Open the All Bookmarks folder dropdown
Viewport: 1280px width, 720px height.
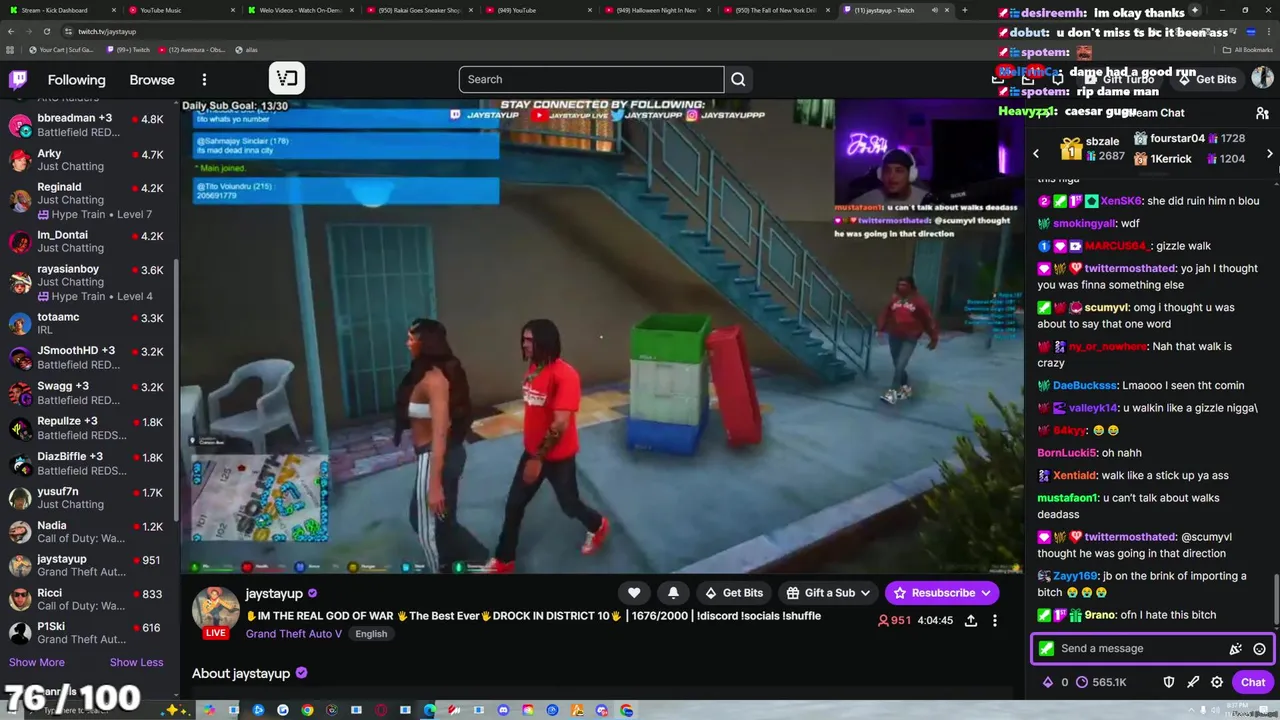[1247, 49]
